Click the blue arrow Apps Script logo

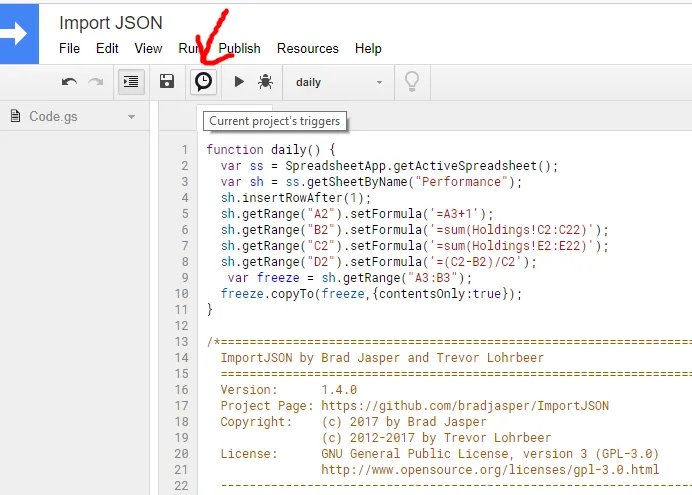click(19, 34)
